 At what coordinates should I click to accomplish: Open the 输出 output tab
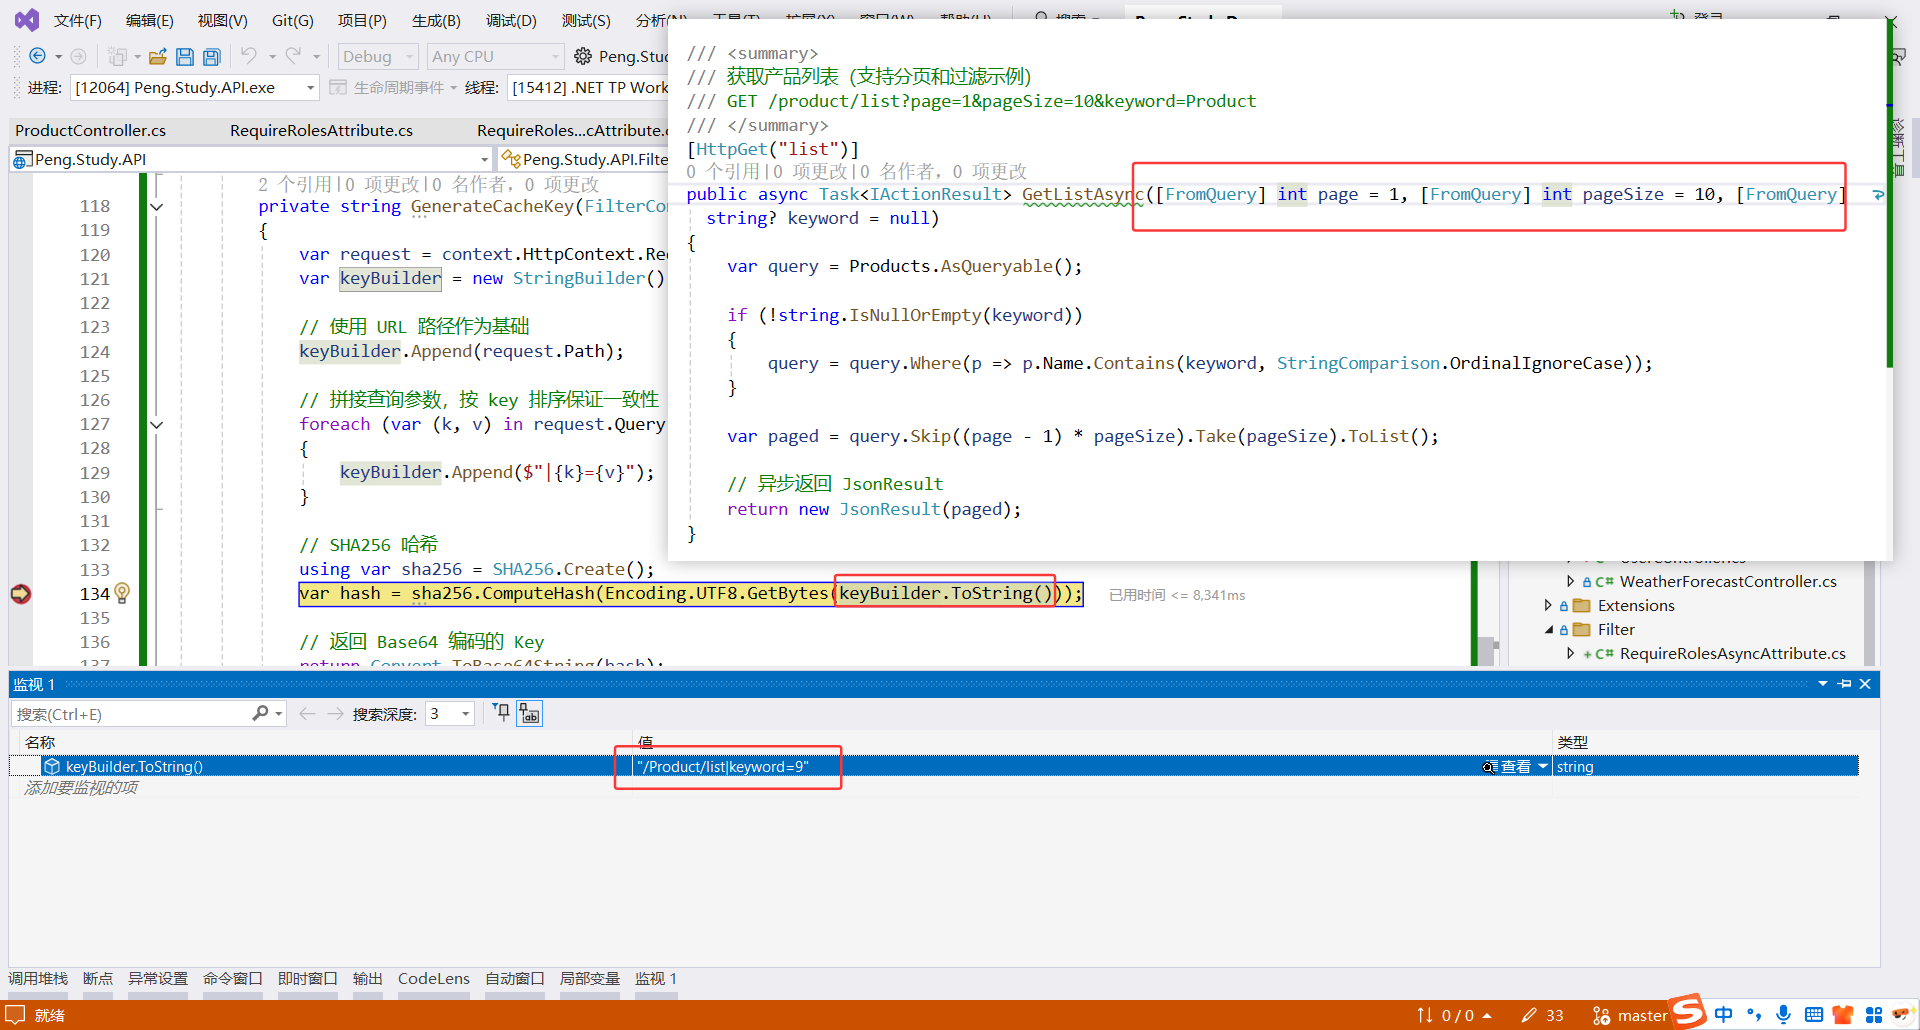click(x=368, y=978)
